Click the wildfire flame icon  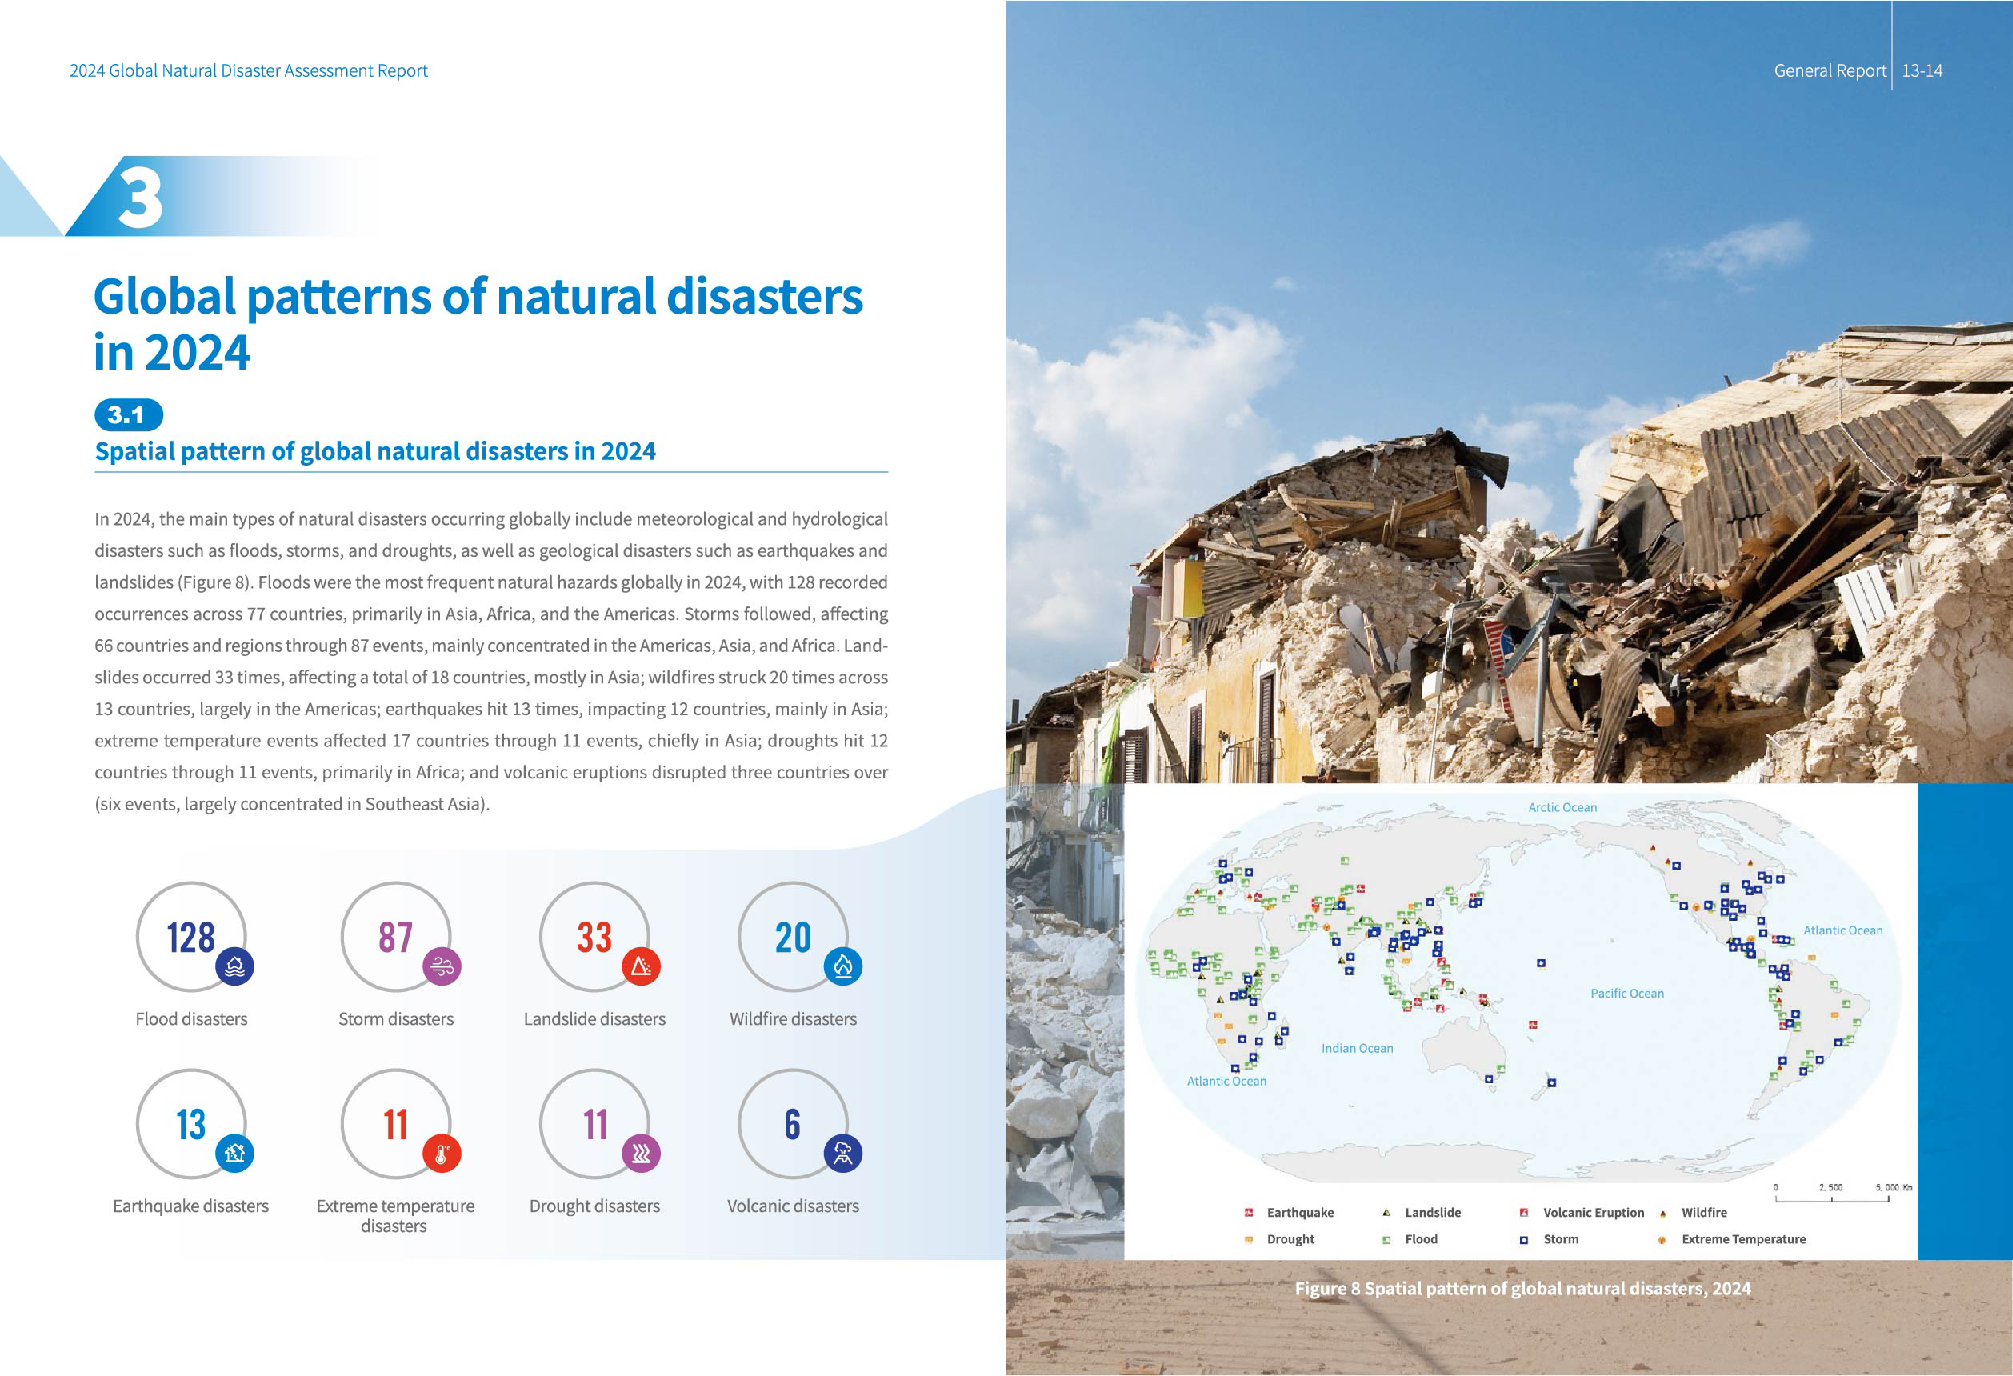pyautogui.click(x=843, y=967)
